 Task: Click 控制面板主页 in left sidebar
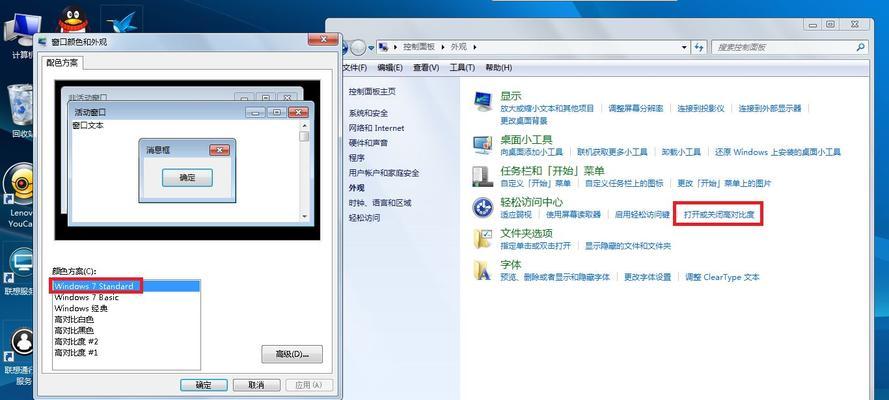click(372, 91)
